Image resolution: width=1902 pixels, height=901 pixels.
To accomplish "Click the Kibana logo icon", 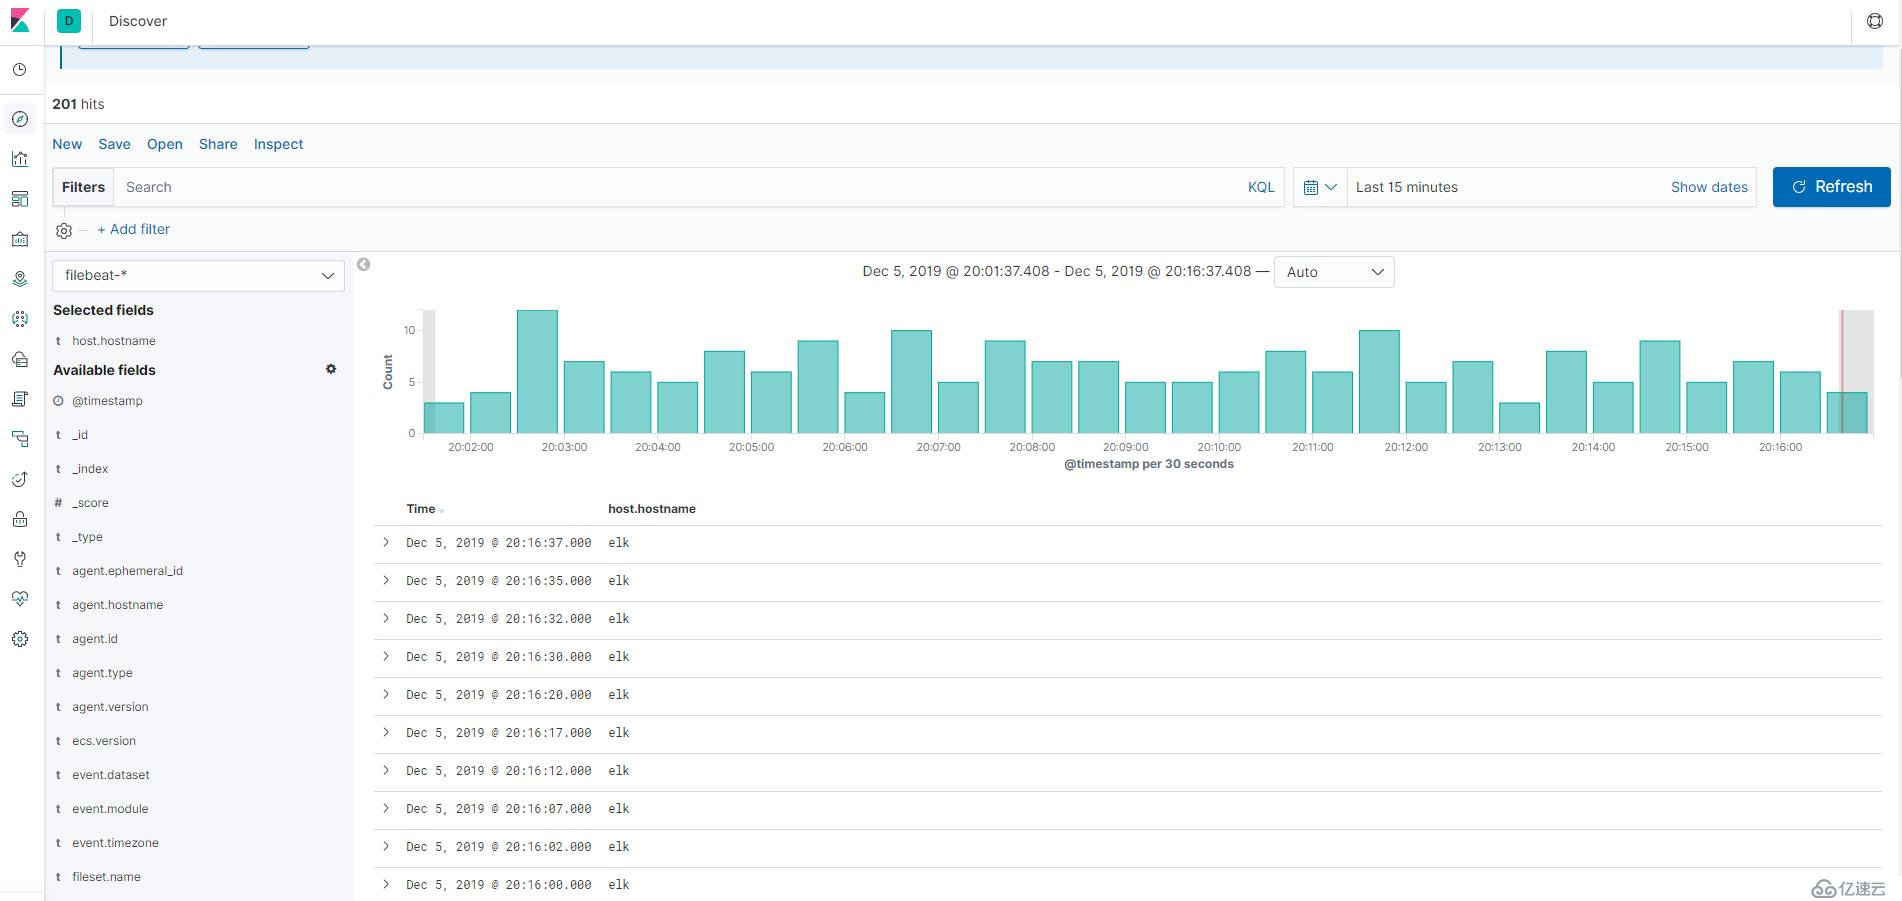I will (20, 21).
